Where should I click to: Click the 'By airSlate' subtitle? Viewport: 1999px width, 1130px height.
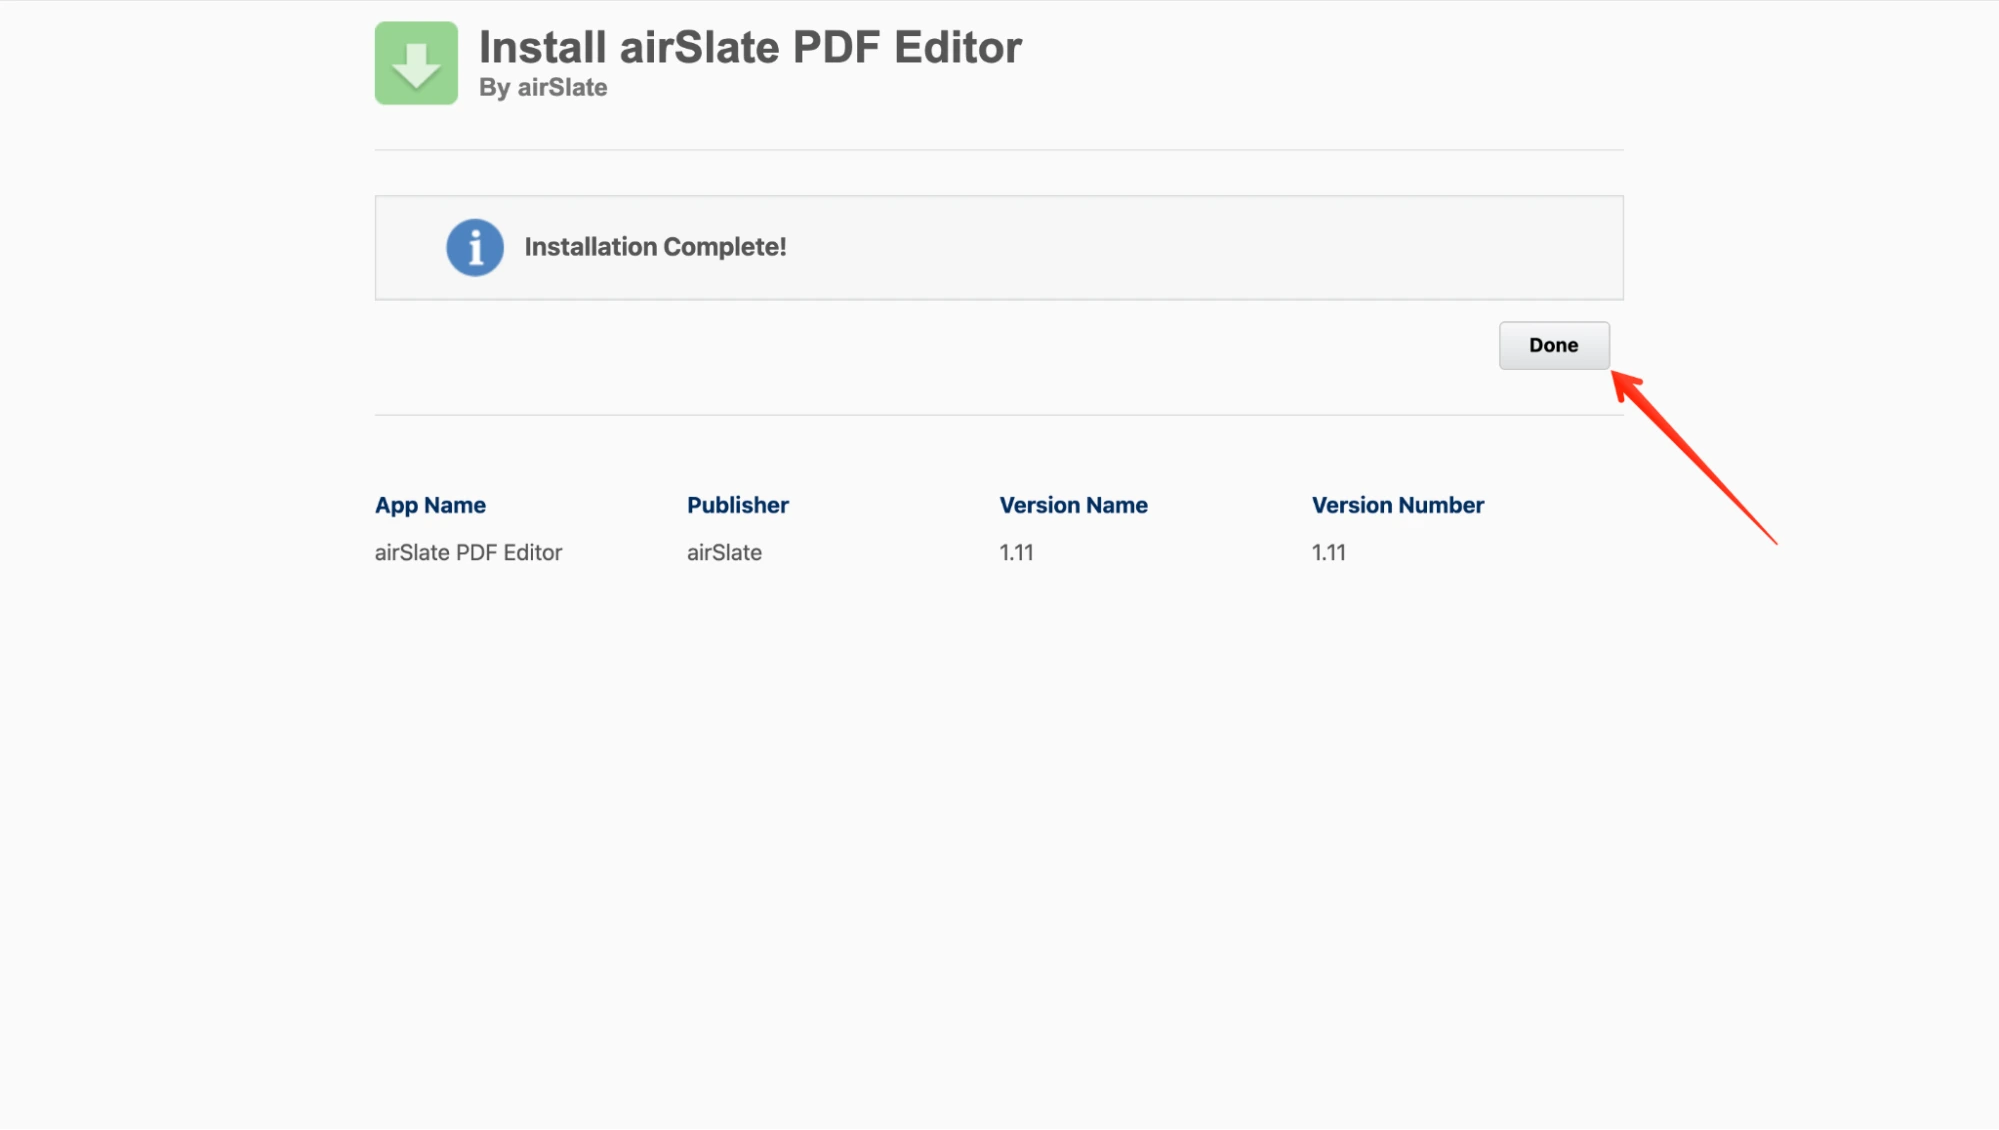pos(543,88)
